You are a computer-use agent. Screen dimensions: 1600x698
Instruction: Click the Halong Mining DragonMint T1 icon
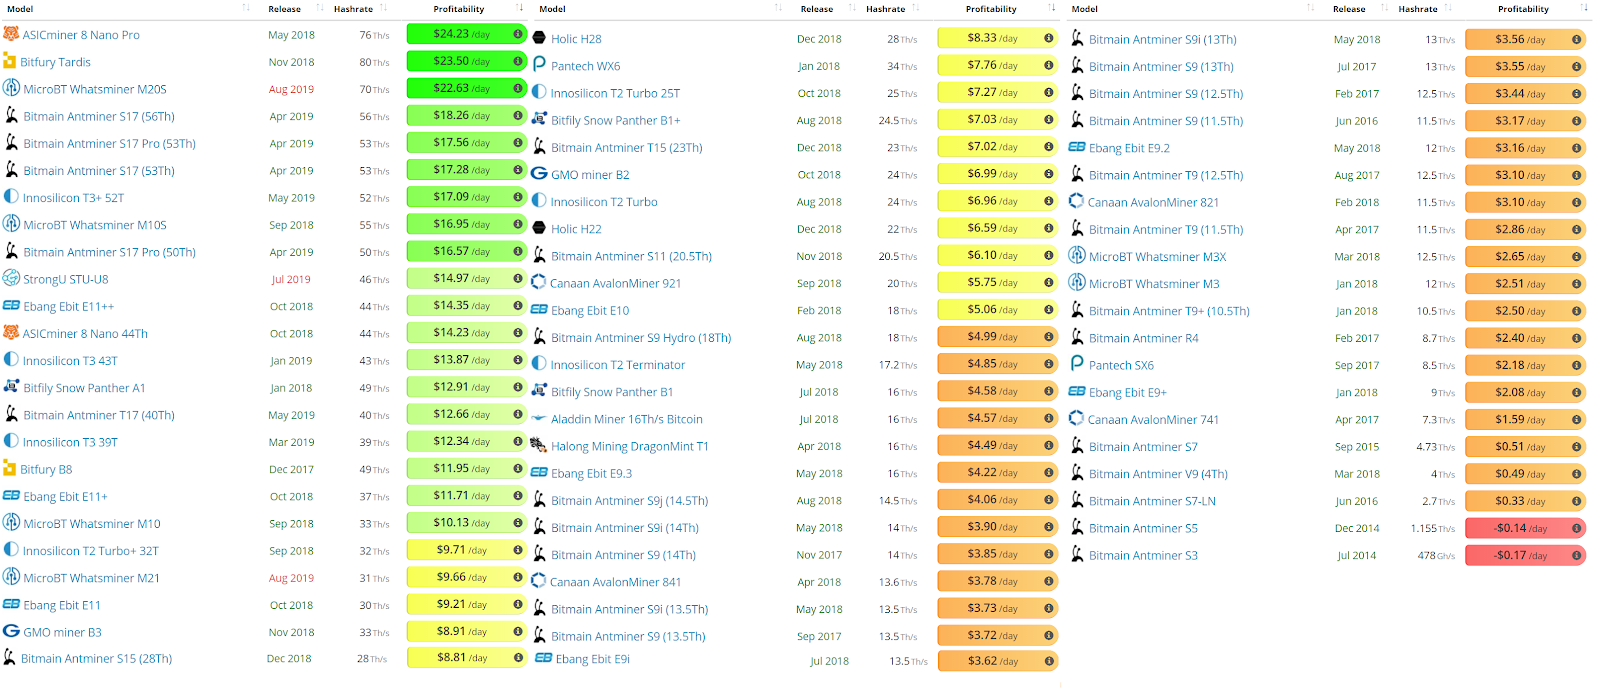pos(538,445)
